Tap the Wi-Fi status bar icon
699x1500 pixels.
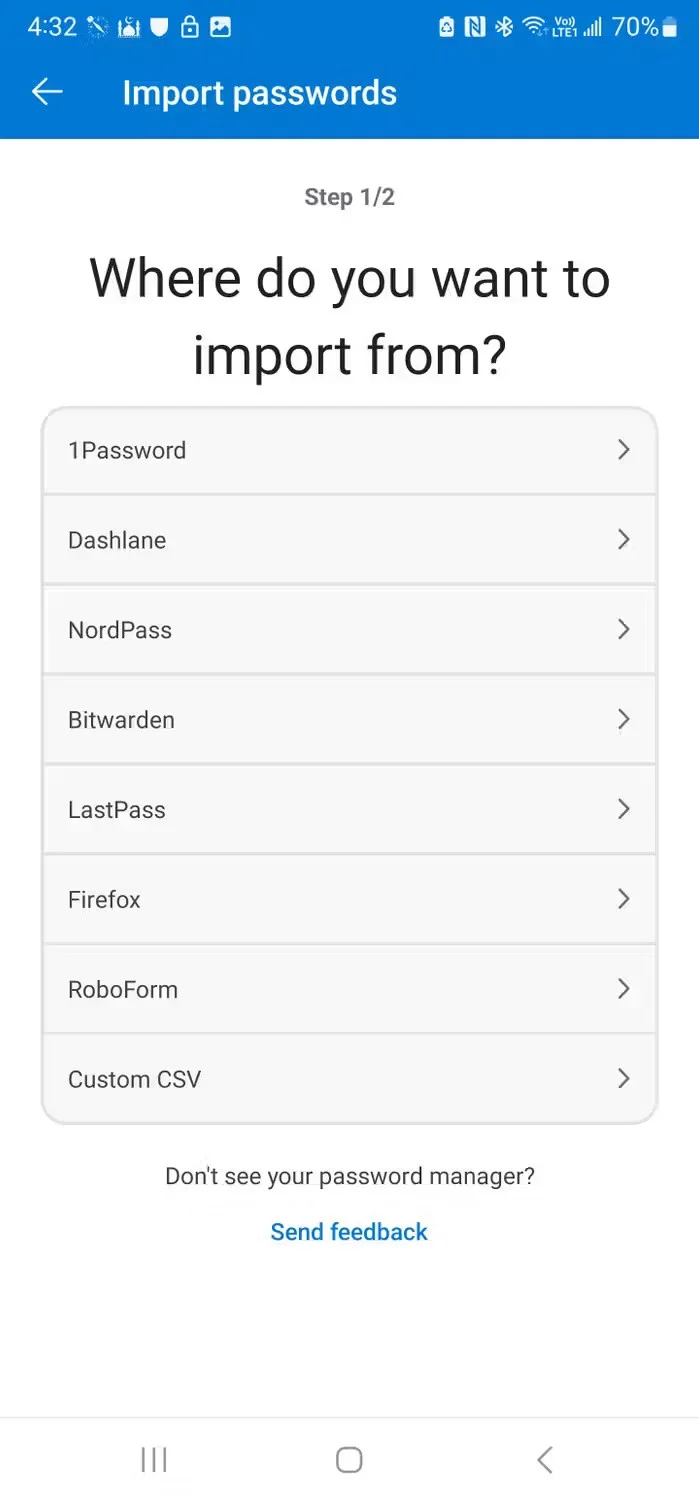point(532,26)
